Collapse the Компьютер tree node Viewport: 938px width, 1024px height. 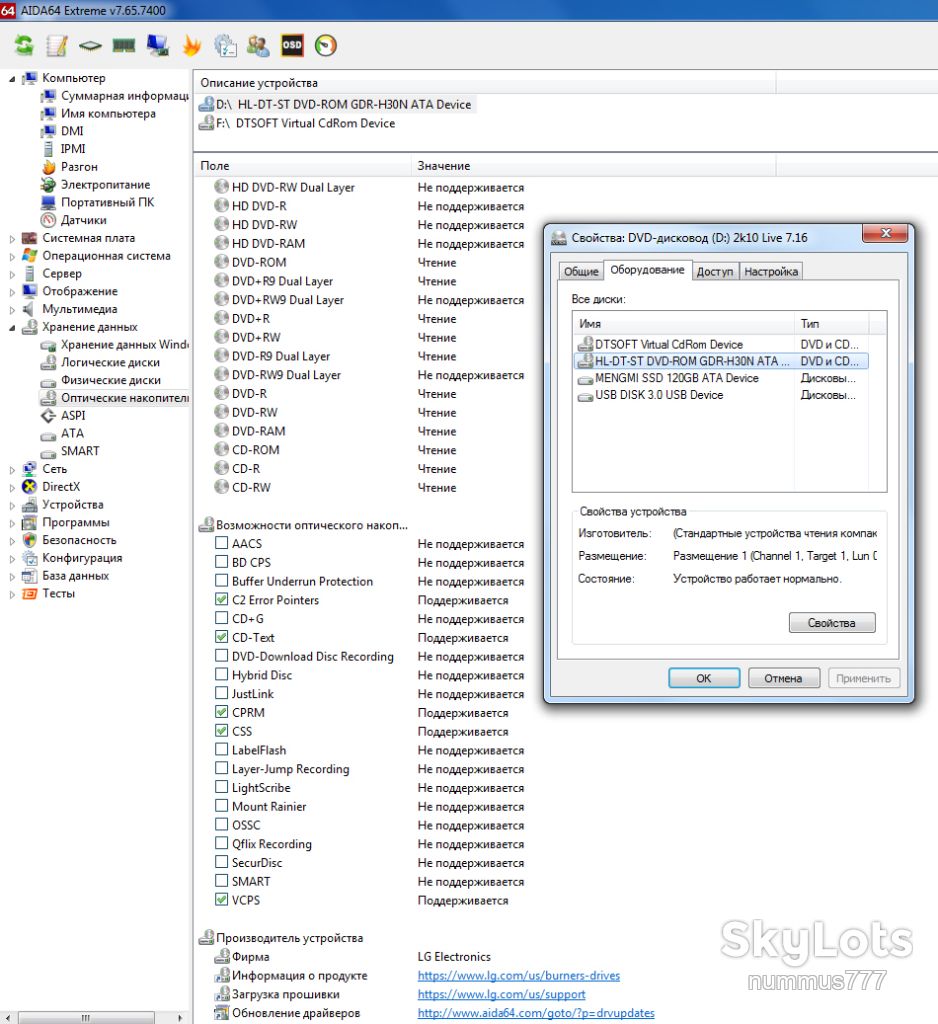pos(12,78)
